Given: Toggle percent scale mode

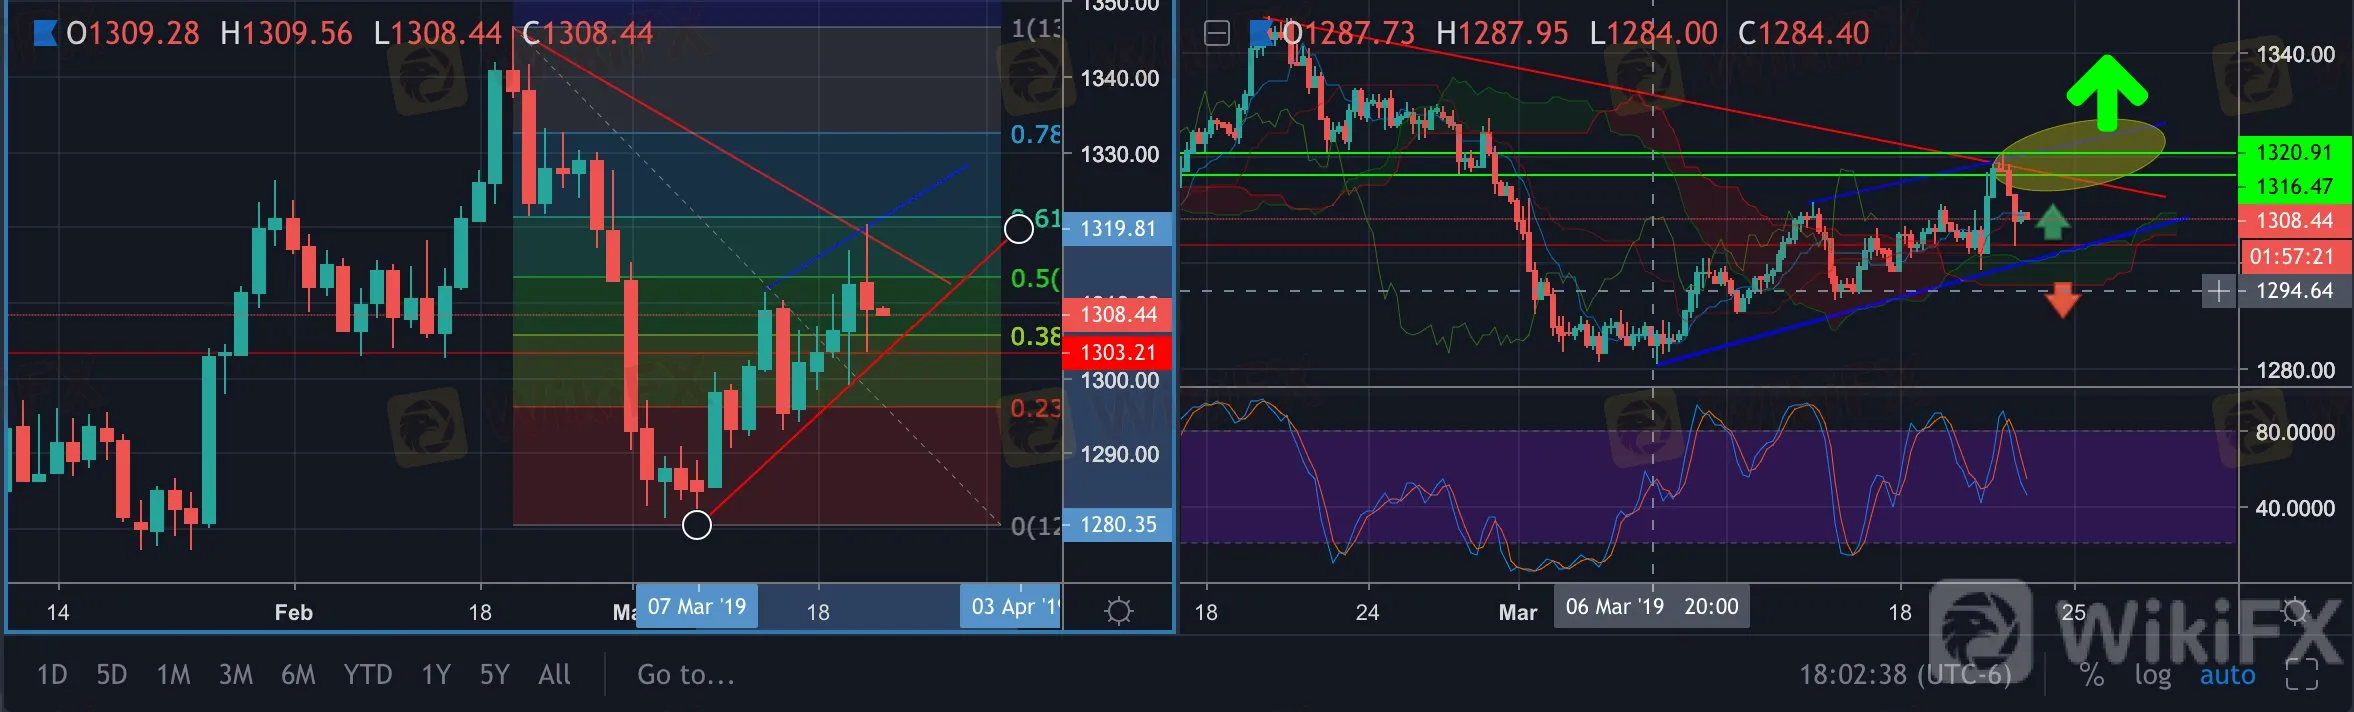Looking at the screenshot, I should 2091,675.
